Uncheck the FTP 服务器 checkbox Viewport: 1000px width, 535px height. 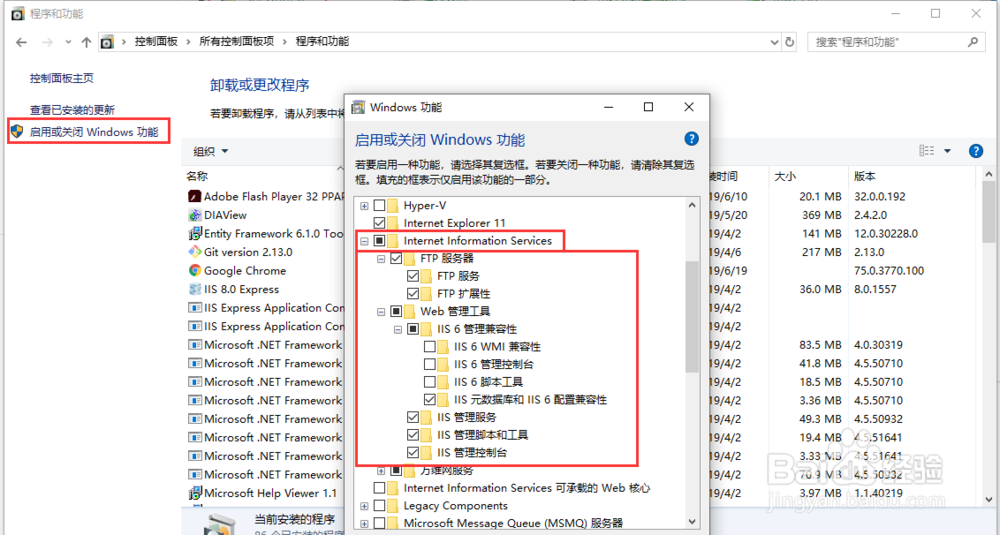396,258
